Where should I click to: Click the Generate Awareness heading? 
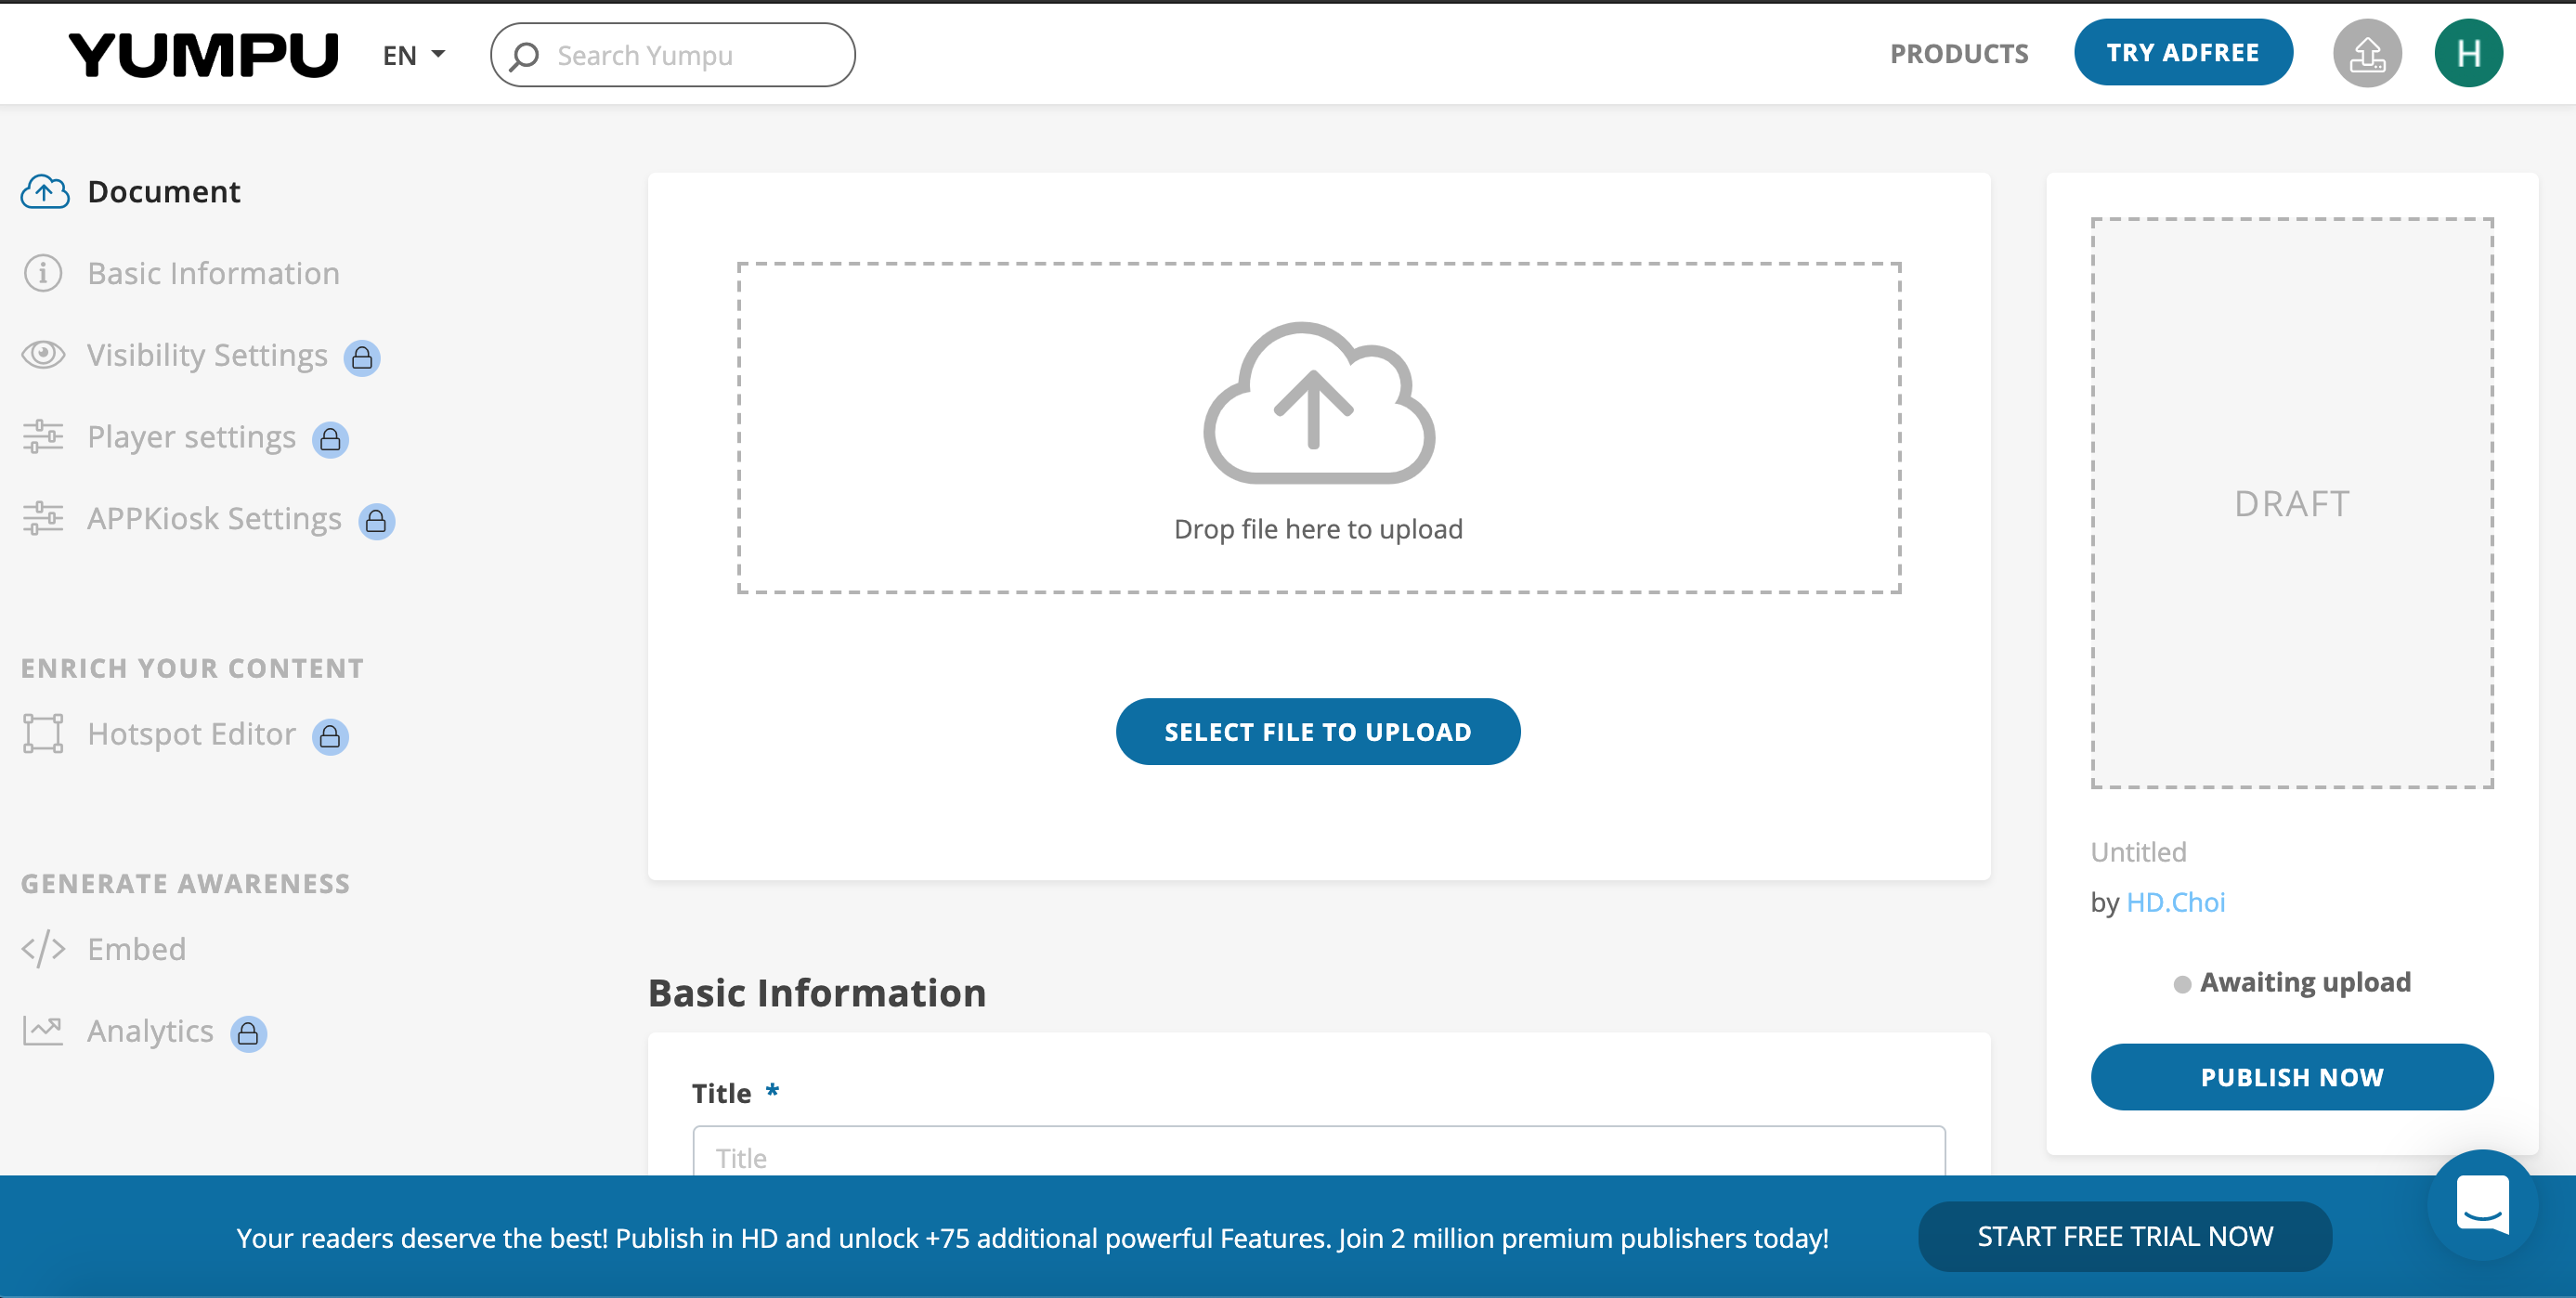[x=185, y=884]
